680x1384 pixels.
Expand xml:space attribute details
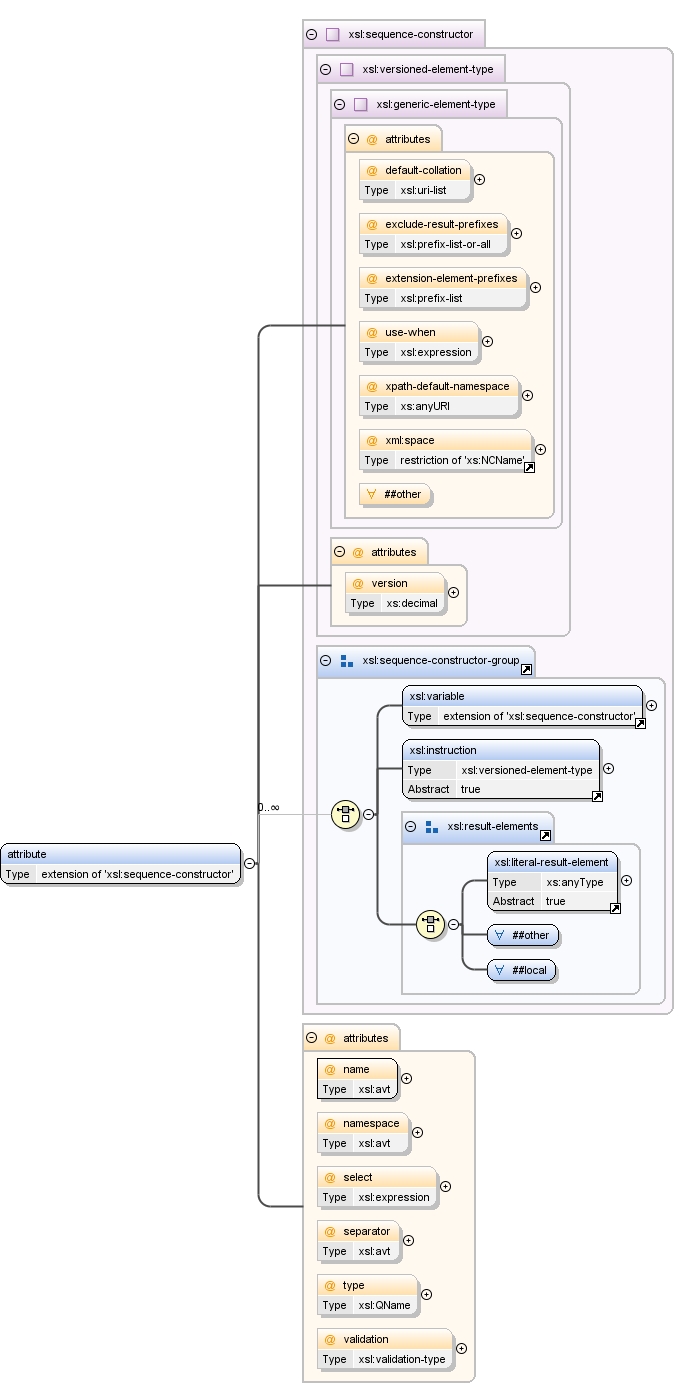[540, 450]
